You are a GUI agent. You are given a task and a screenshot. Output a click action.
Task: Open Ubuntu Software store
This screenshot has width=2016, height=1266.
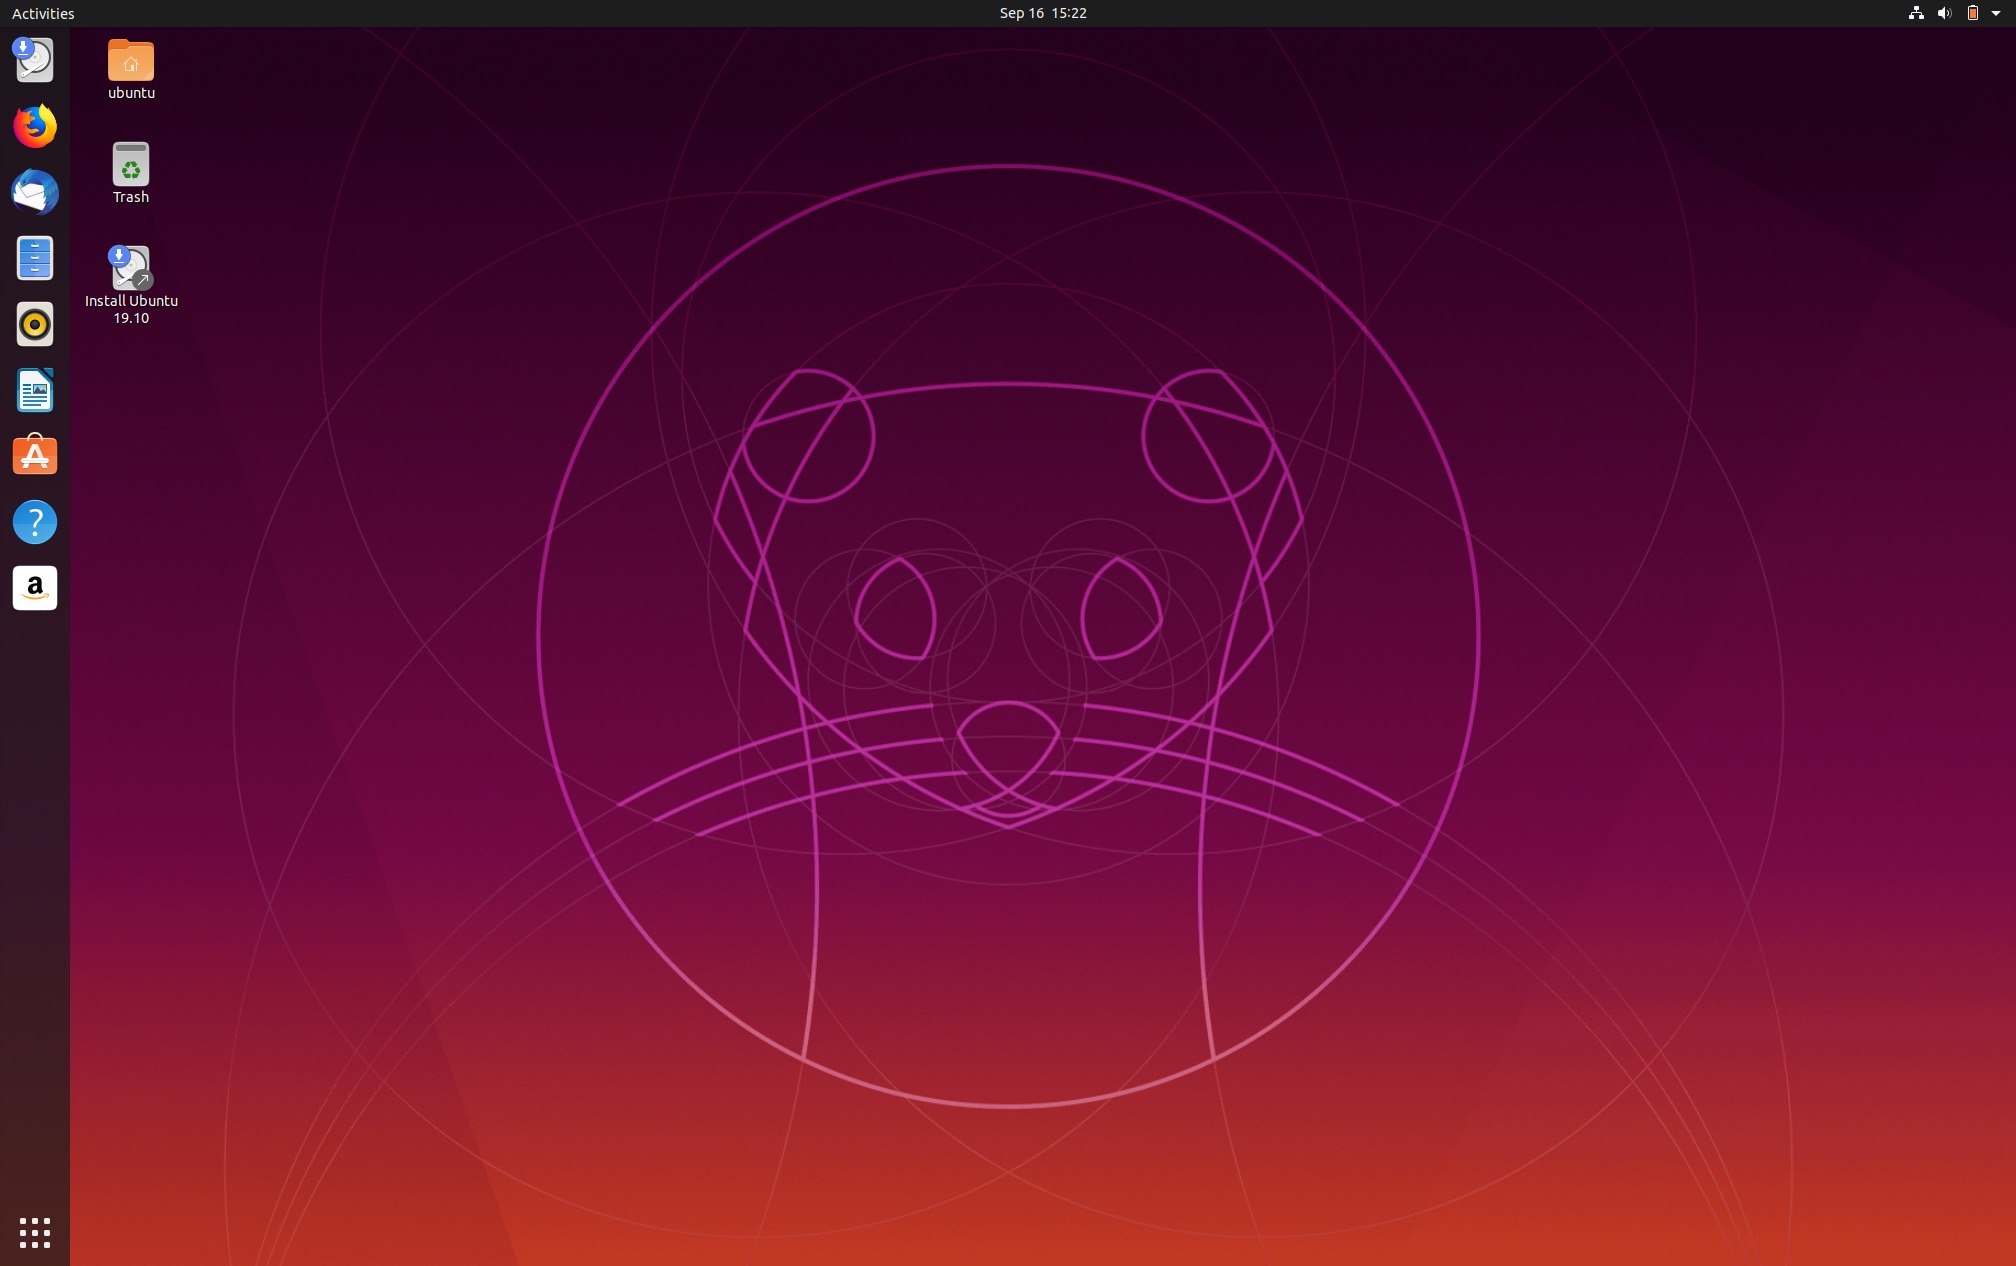[x=35, y=456]
